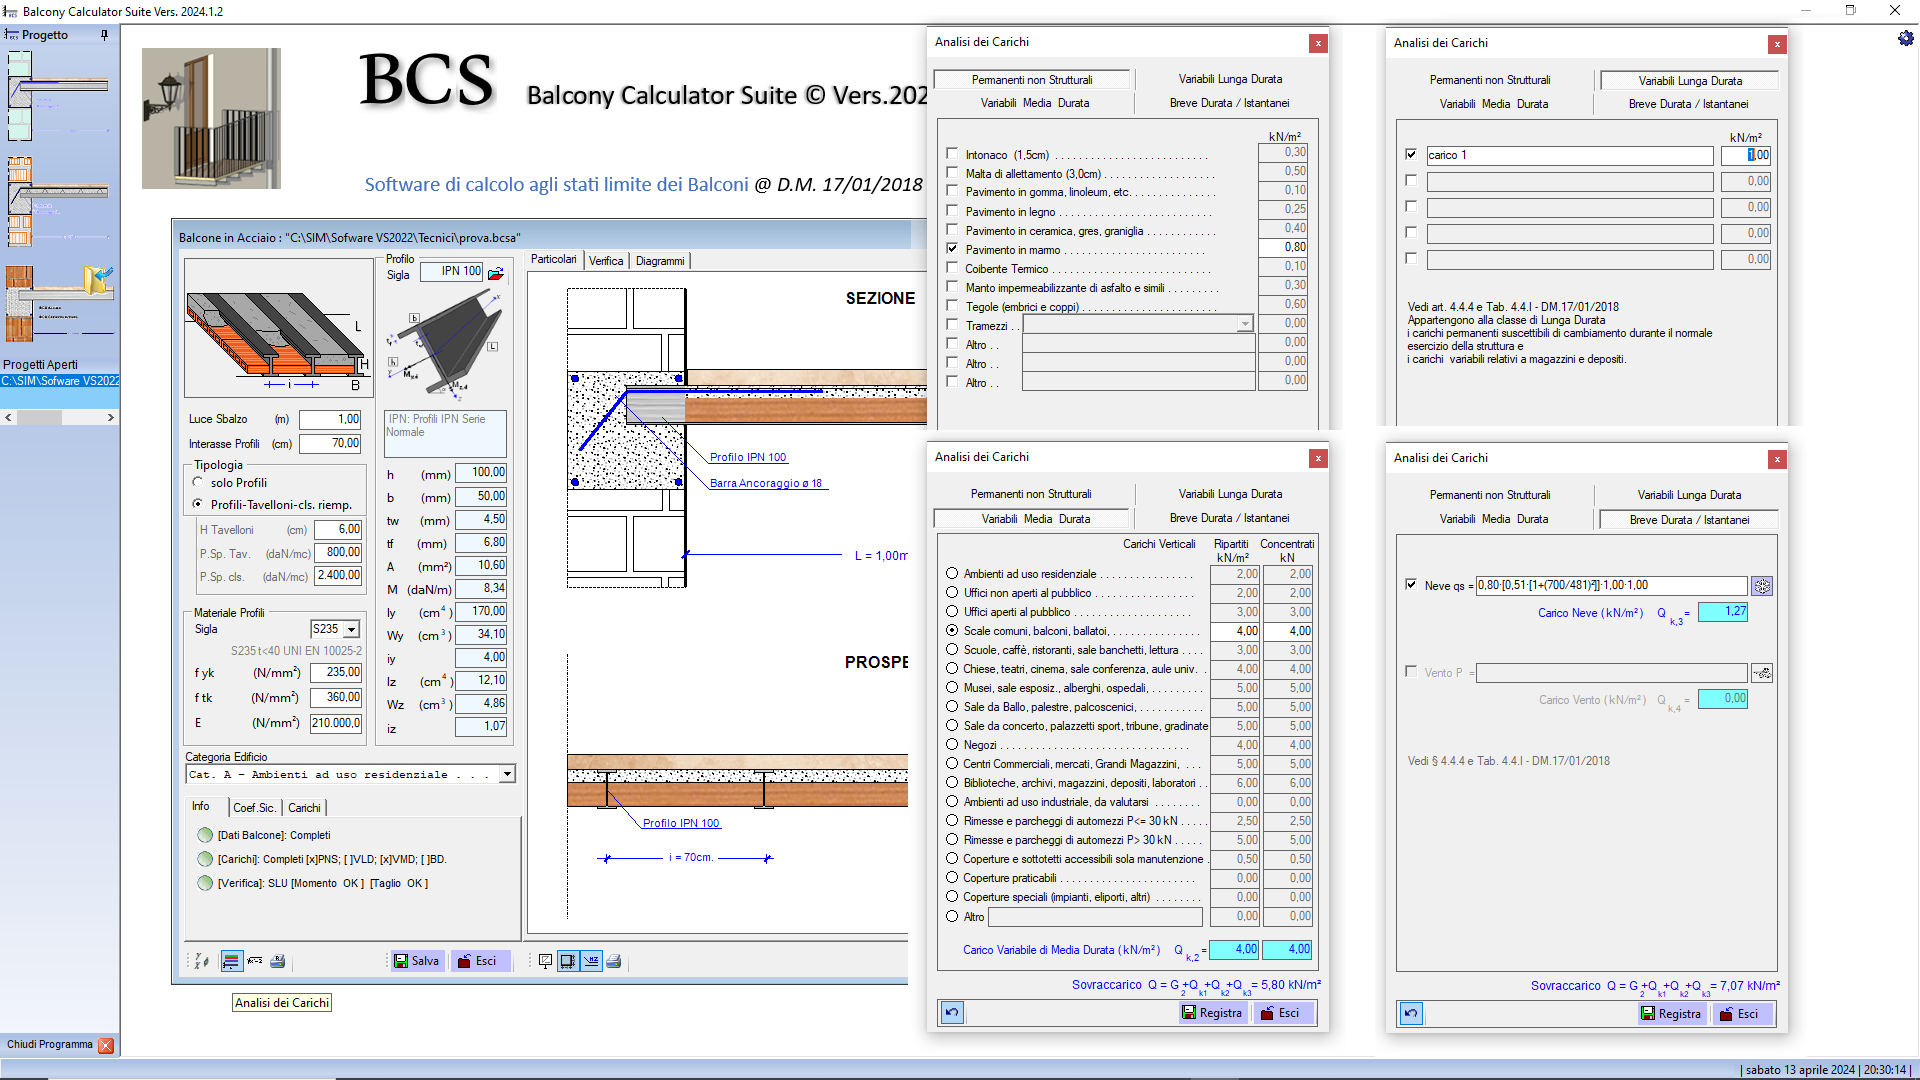Image resolution: width=1920 pixels, height=1080 pixels.
Task: Toggle the HZ view icon in drawing toolbar
Action: coord(591,961)
